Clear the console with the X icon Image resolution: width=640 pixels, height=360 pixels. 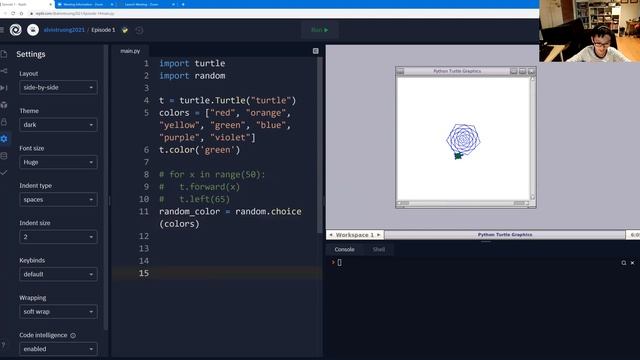point(633,263)
